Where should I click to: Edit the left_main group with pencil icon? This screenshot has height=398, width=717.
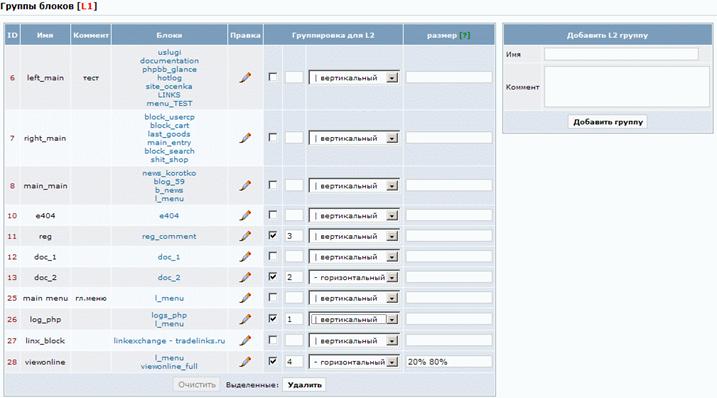[245, 77]
